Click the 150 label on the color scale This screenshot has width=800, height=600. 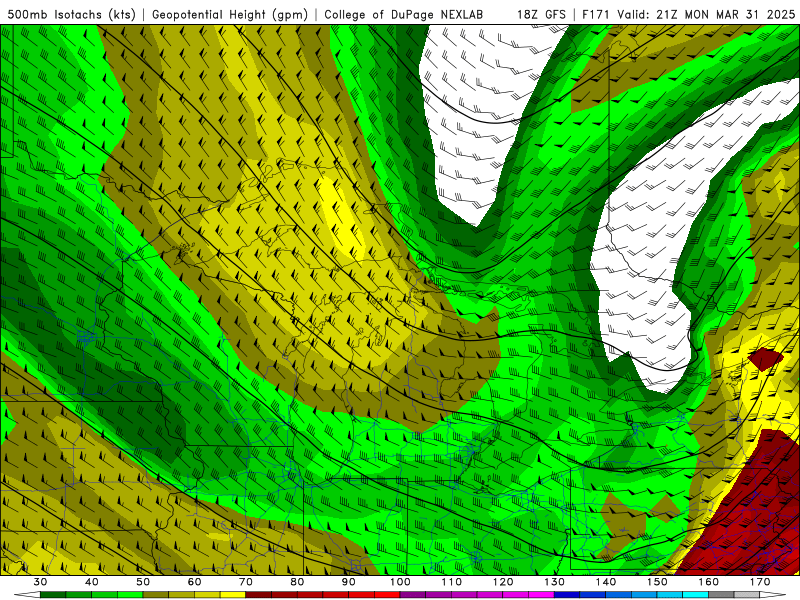657,582
